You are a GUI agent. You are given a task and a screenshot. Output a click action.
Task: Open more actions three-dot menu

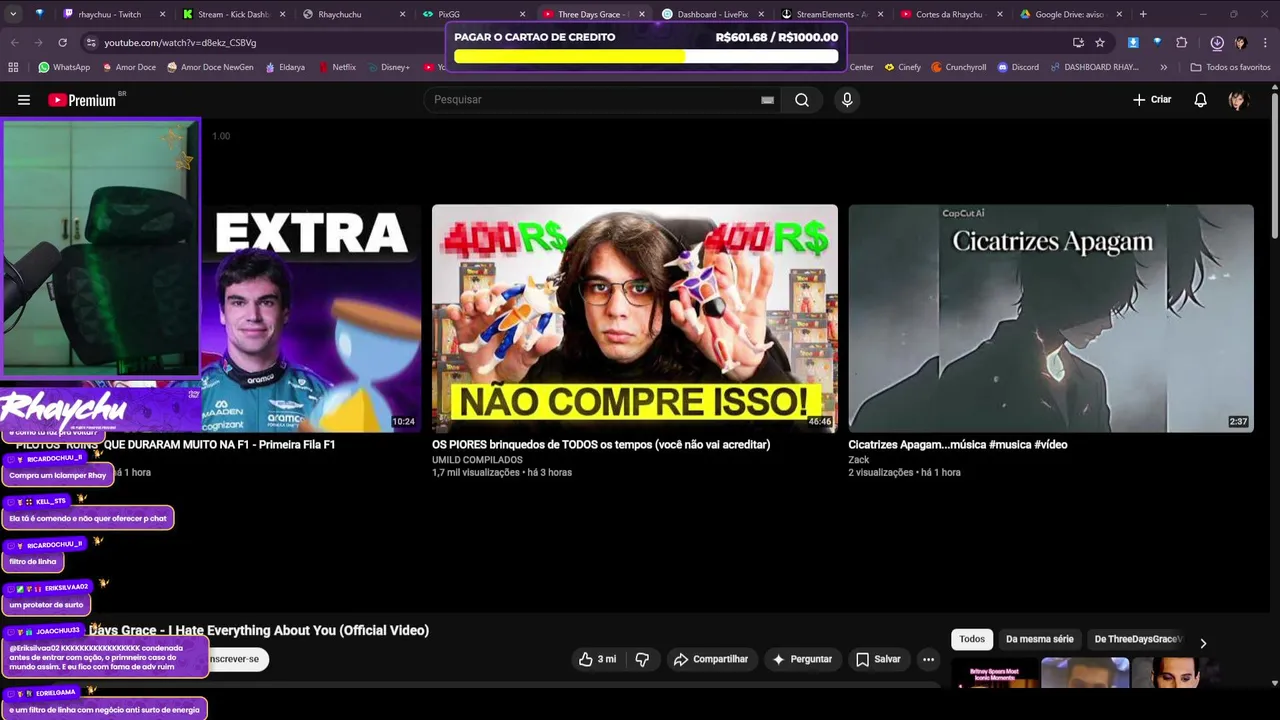point(928,659)
